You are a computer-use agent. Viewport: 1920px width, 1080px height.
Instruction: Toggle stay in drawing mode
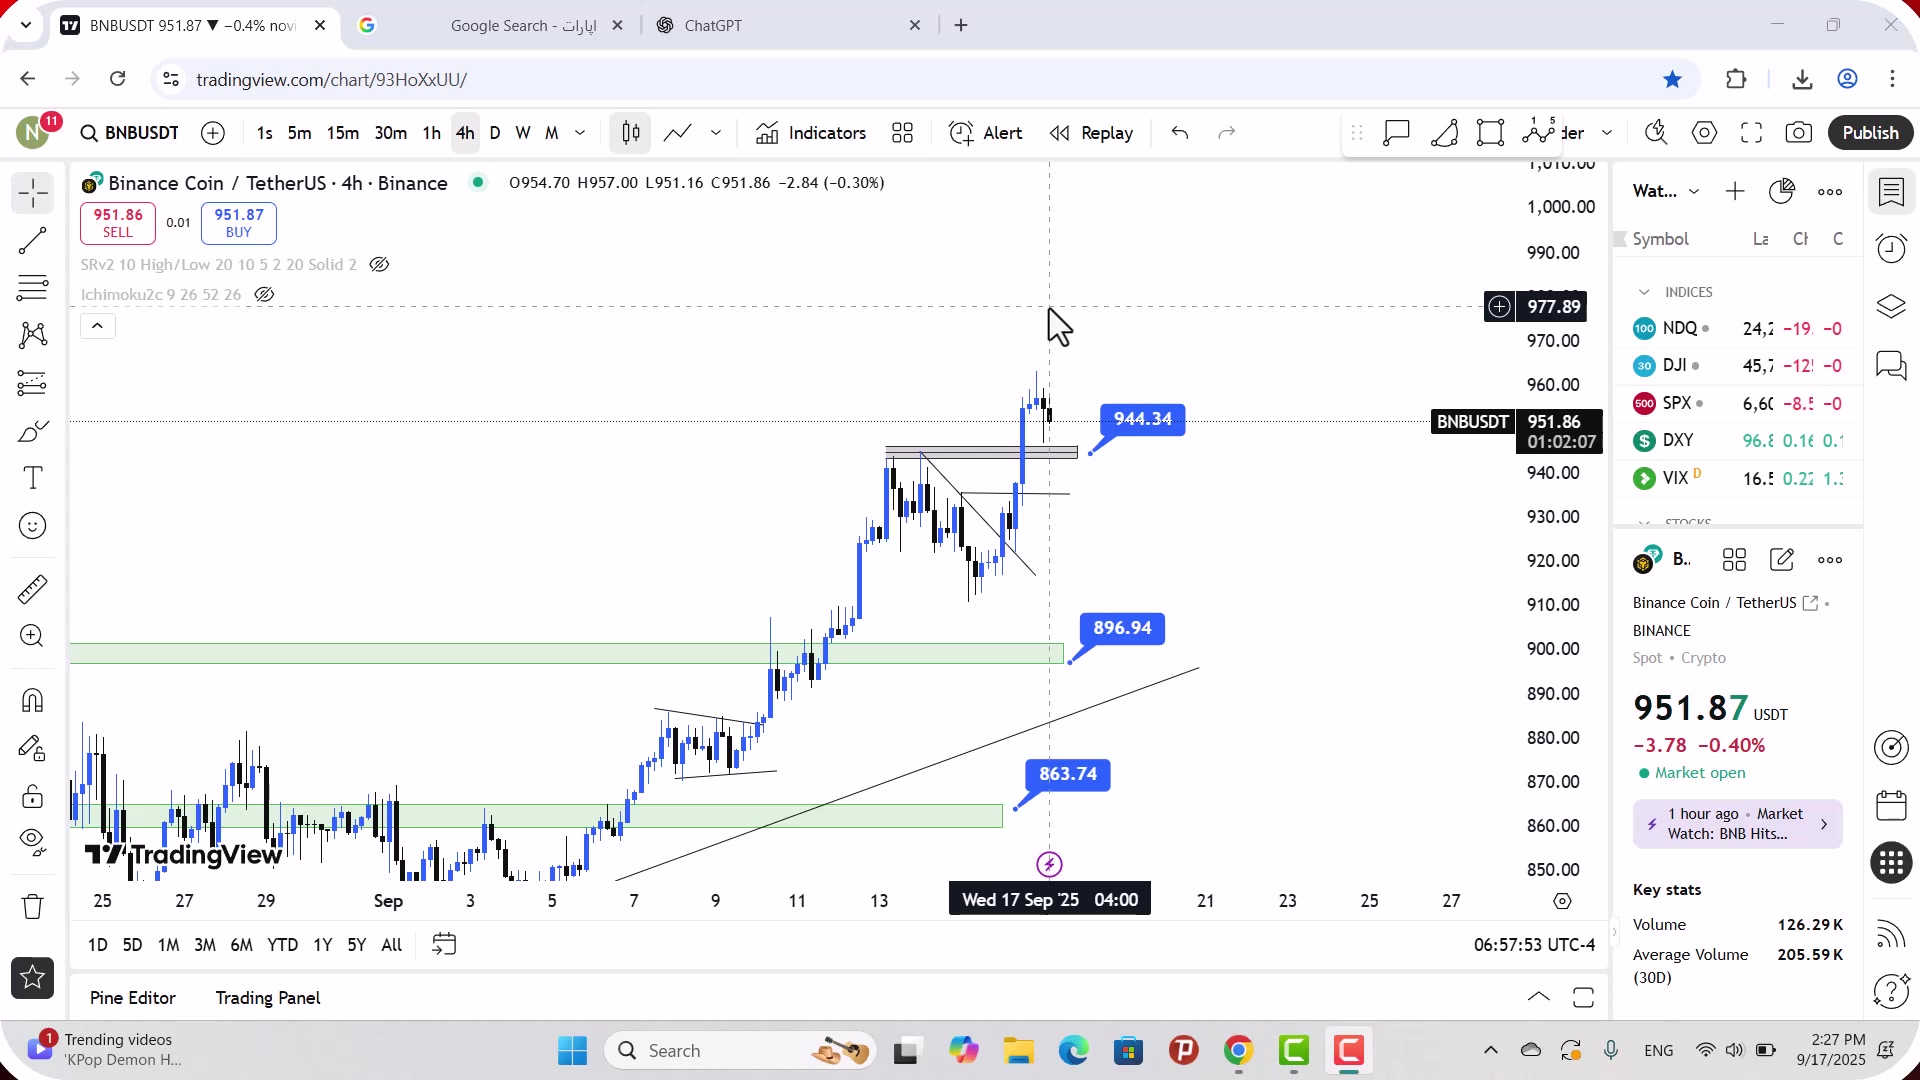(x=33, y=748)
